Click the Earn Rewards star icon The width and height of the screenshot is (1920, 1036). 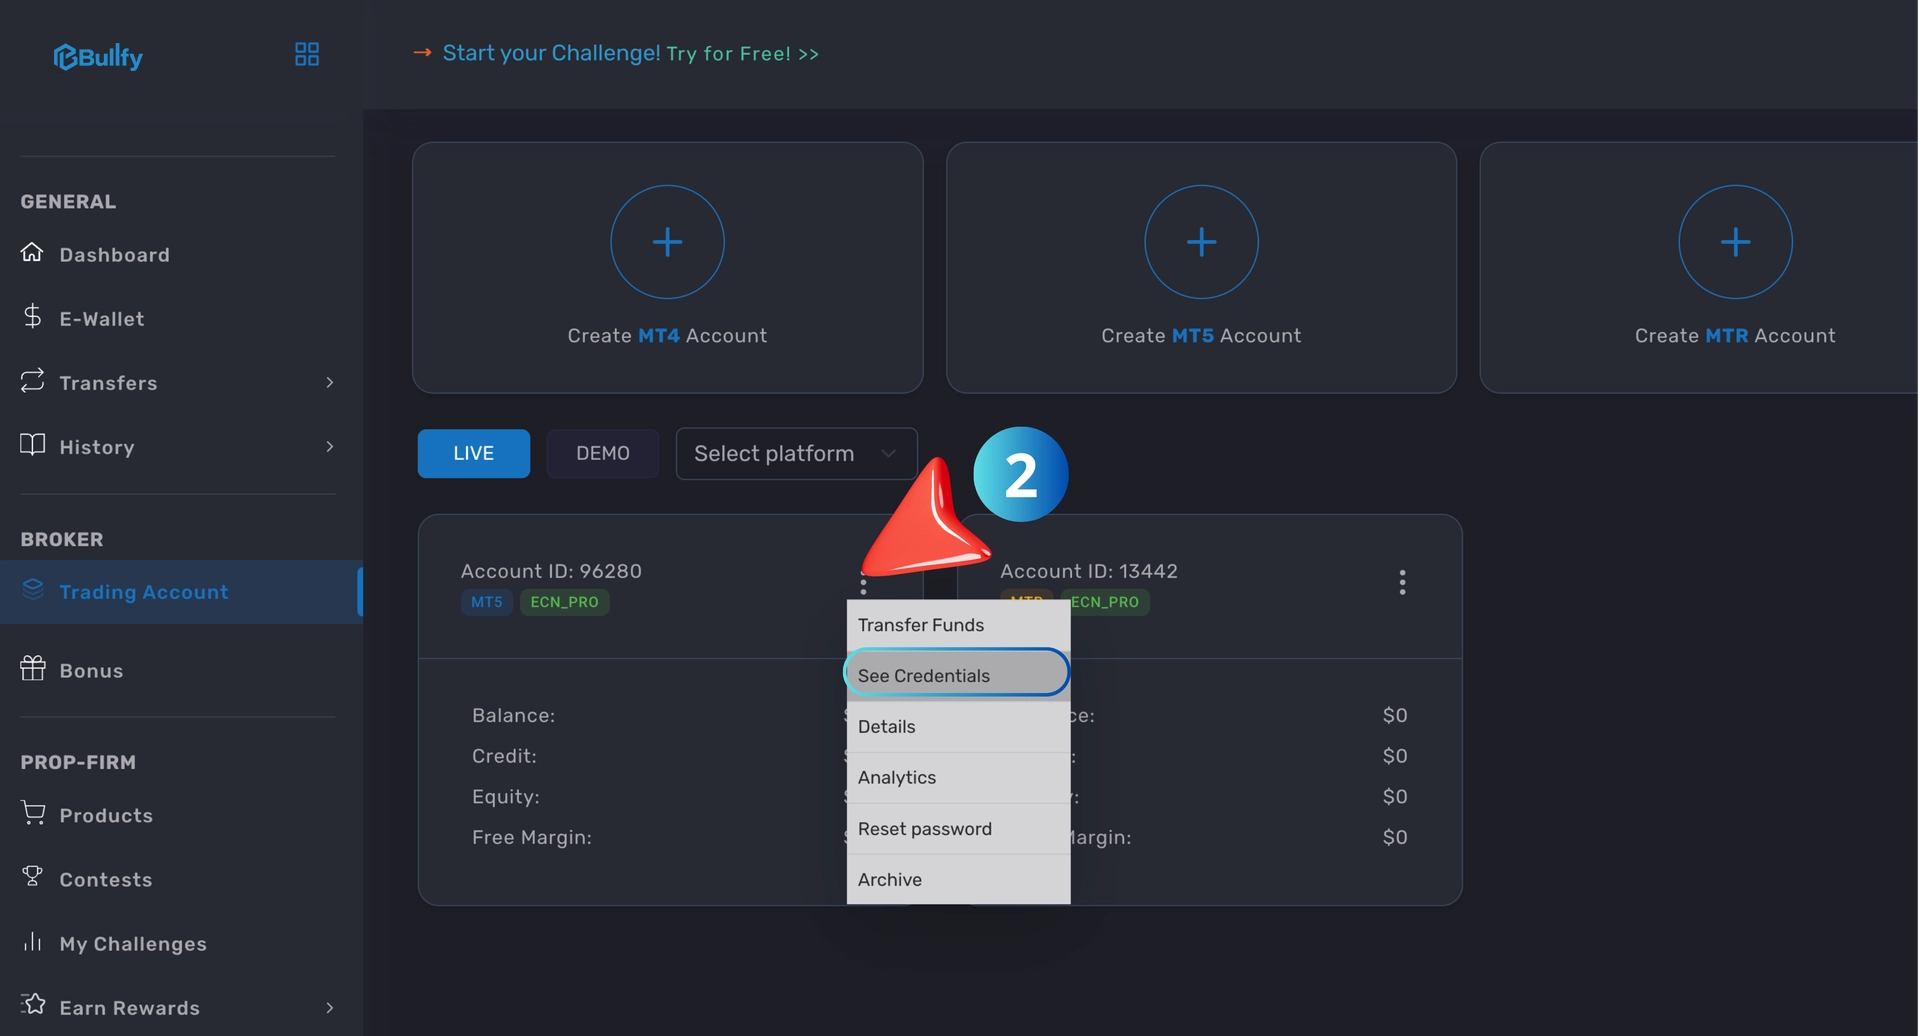tap(32, 1004)
